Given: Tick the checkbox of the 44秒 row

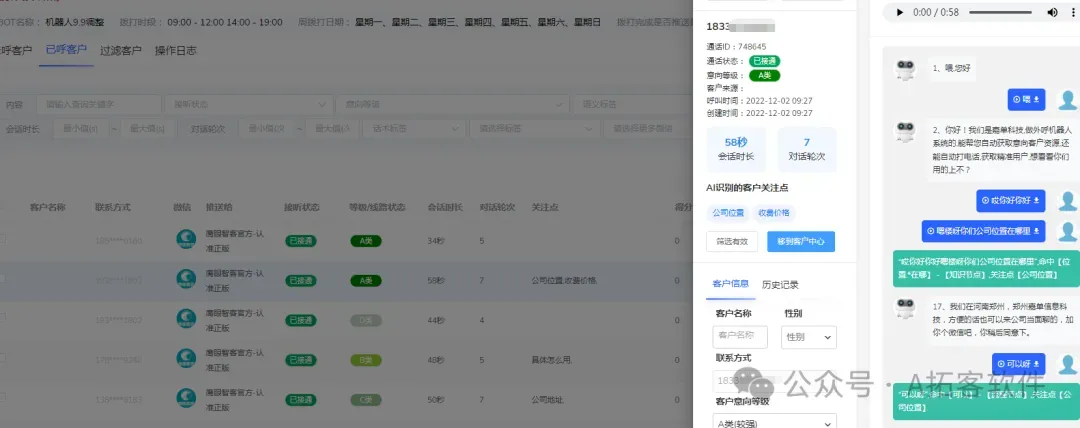Looking at the screenshot, I should (x=2, y=317).
